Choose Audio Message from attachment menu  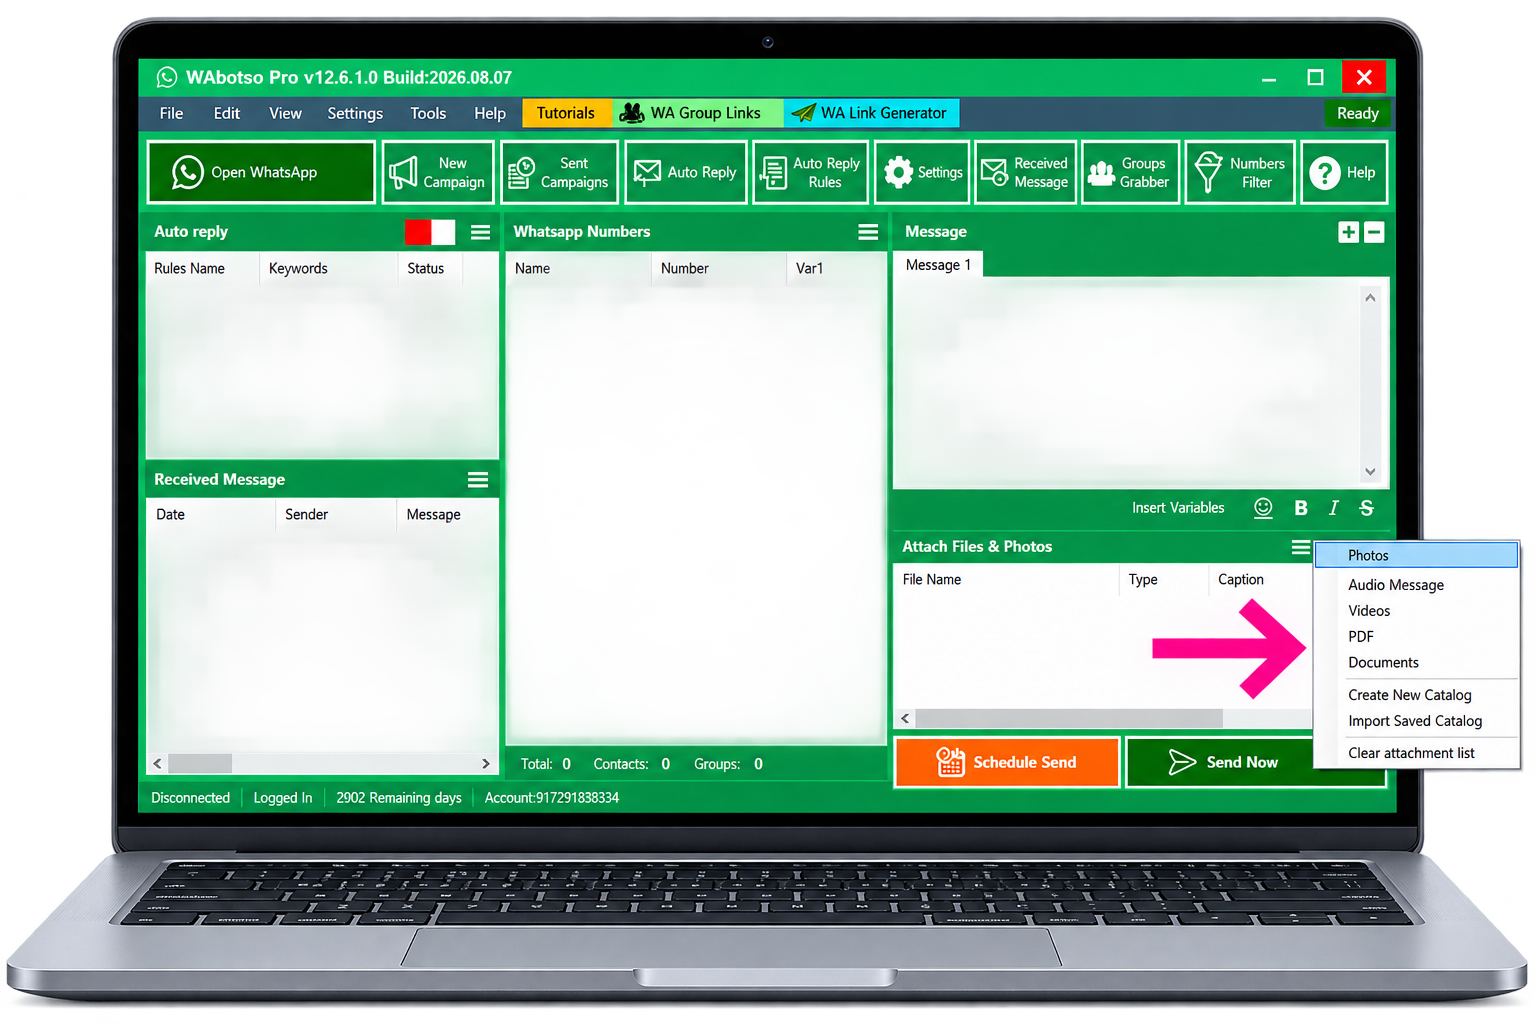click(x=1416, y=585)
